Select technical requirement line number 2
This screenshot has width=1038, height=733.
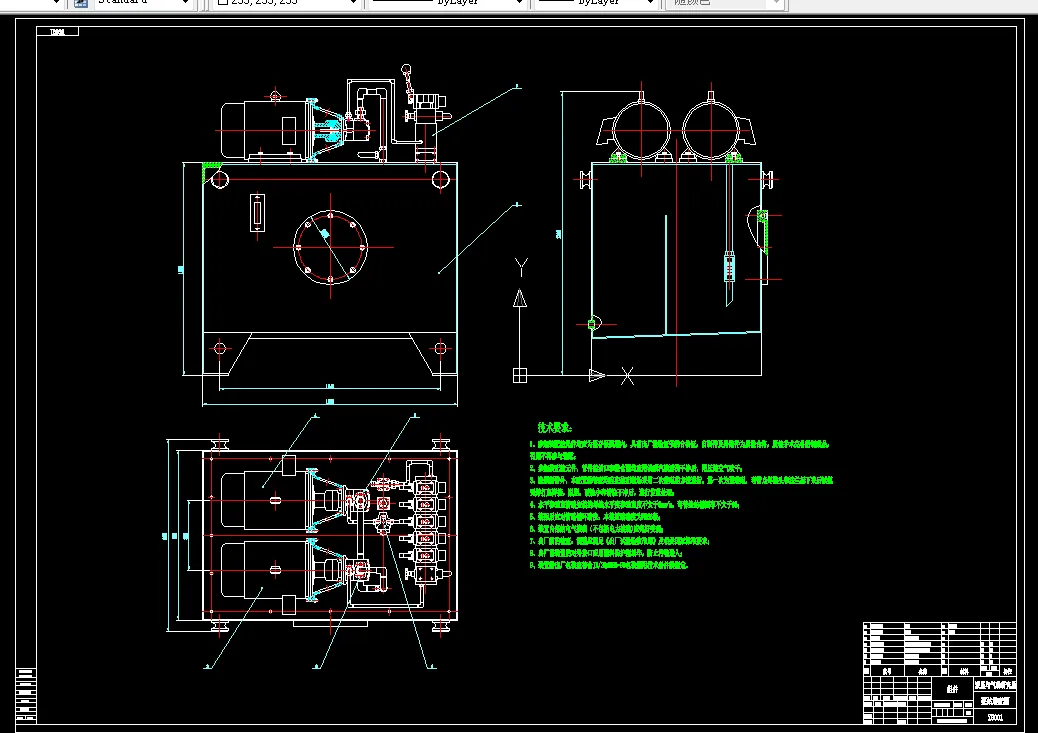pos(636,468)
